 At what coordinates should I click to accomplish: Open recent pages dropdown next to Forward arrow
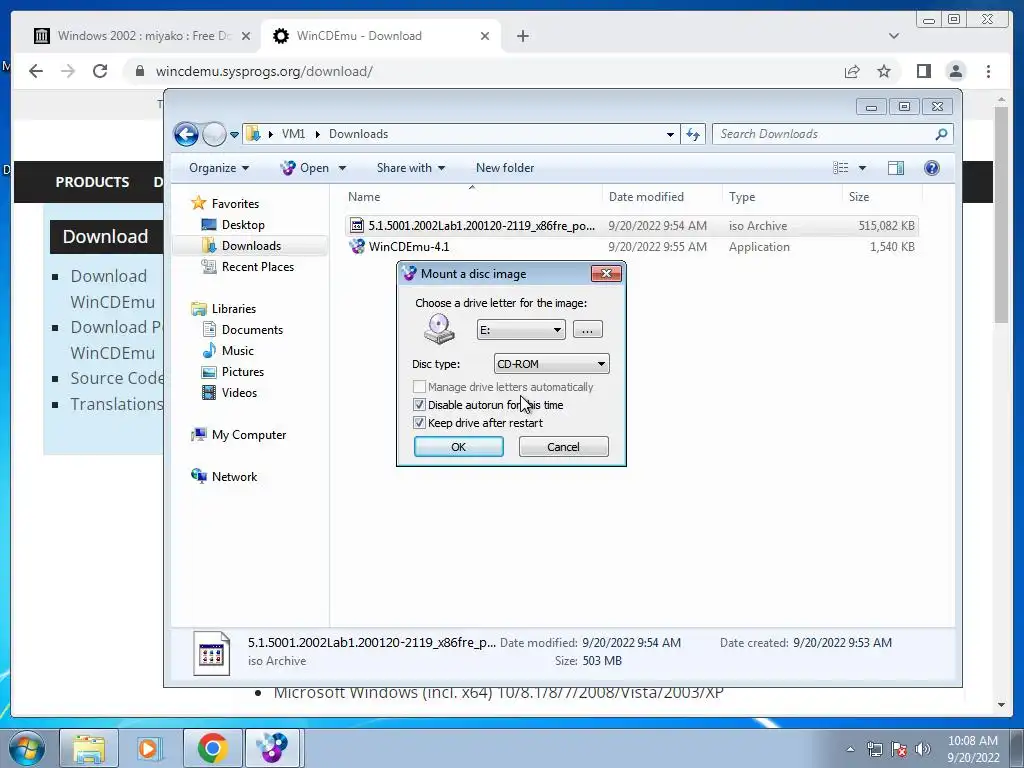click(x=234, y=135)
